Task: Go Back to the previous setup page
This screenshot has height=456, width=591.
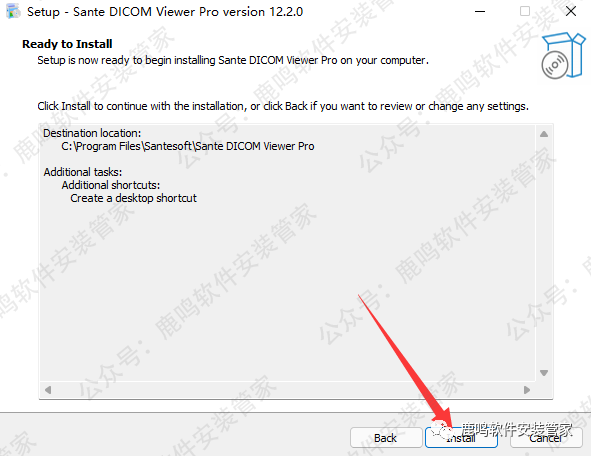Action: [x=386, y=438]
